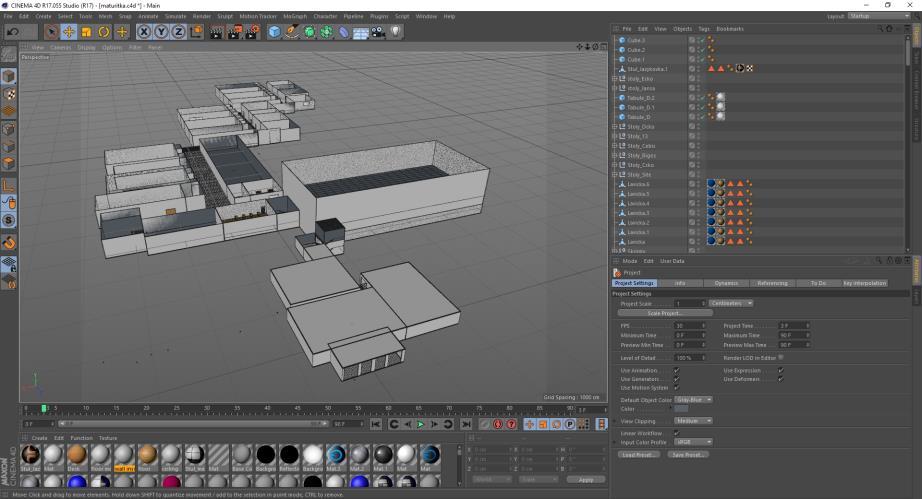This screenshot has width=922, height=499.
Task: Click the Autokeying red button
Action: pyautogui.click(x=498, y=424)
